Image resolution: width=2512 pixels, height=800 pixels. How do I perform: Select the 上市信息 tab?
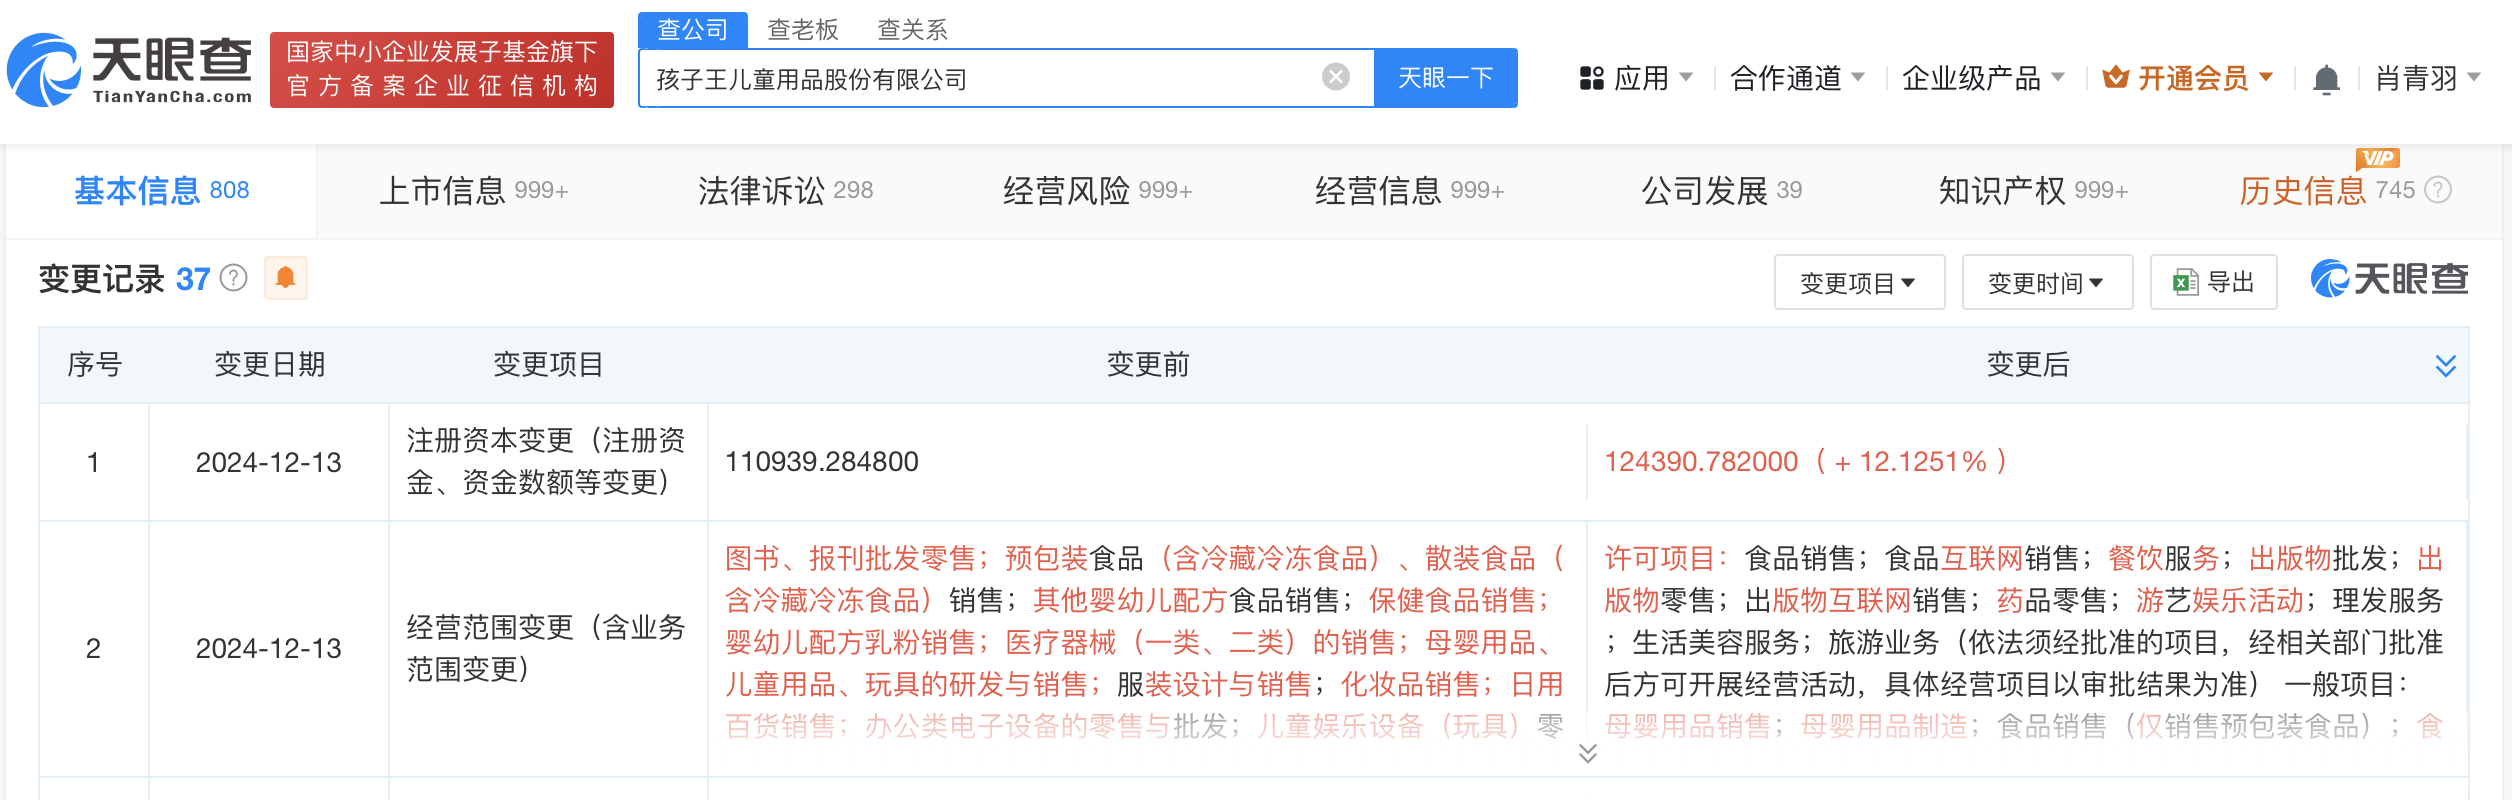473,190
